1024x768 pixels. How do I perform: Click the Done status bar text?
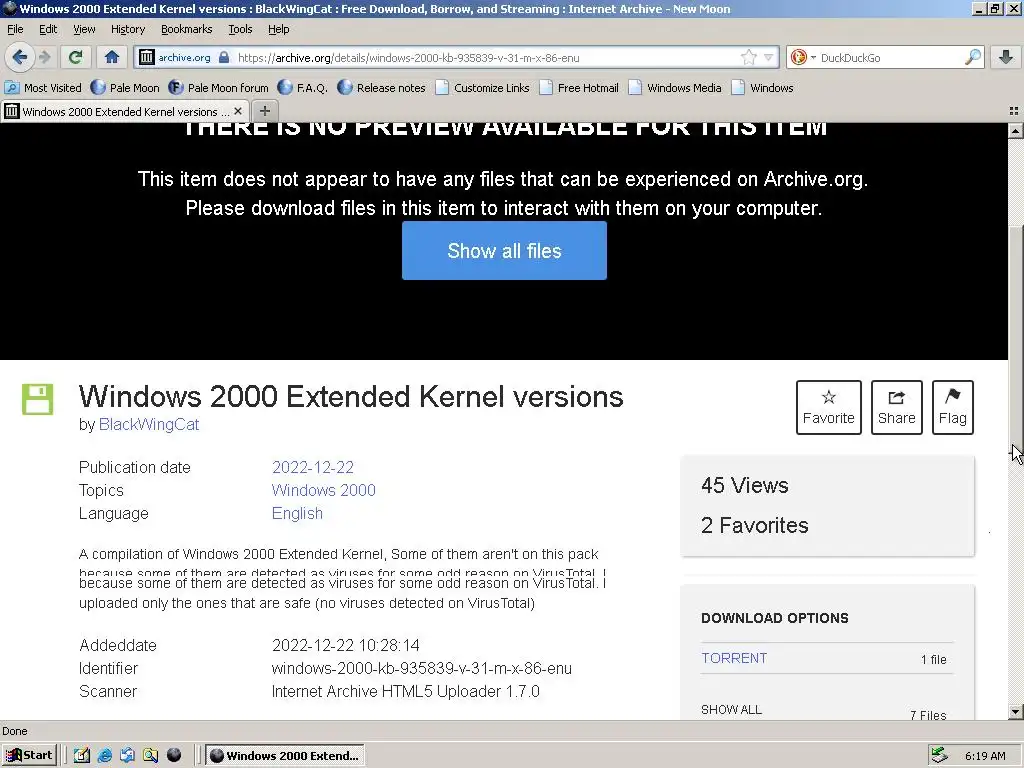(x=15, y=731)
